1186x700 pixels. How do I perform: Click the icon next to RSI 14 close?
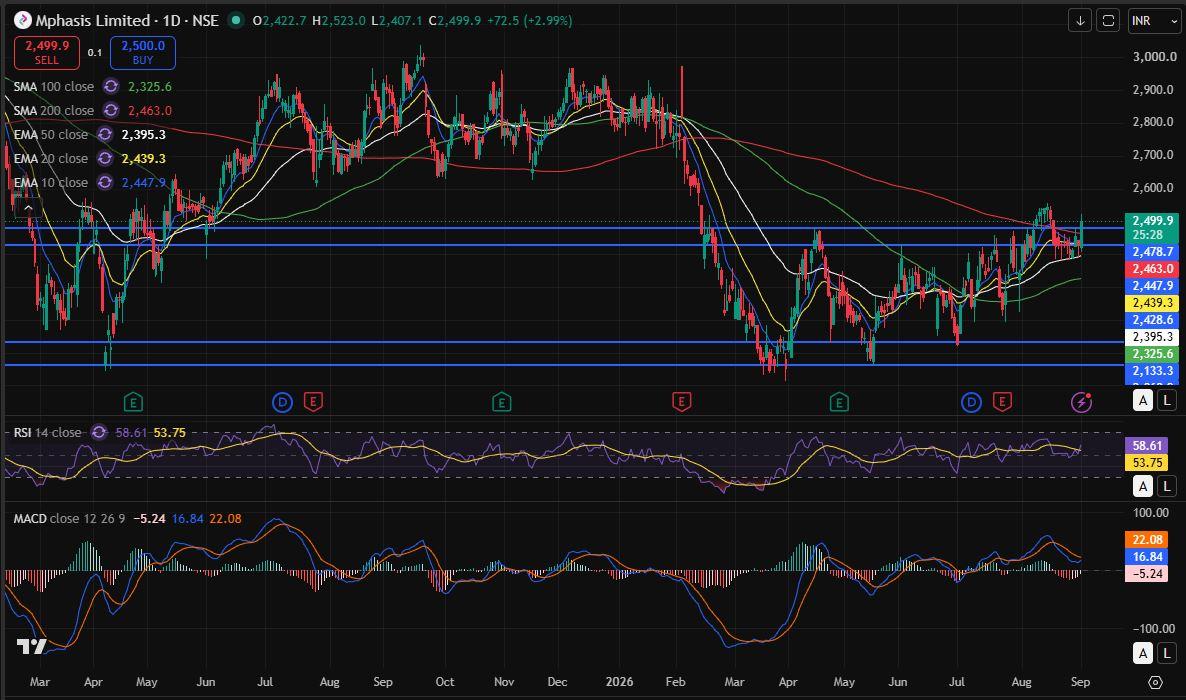pos(99,433)
